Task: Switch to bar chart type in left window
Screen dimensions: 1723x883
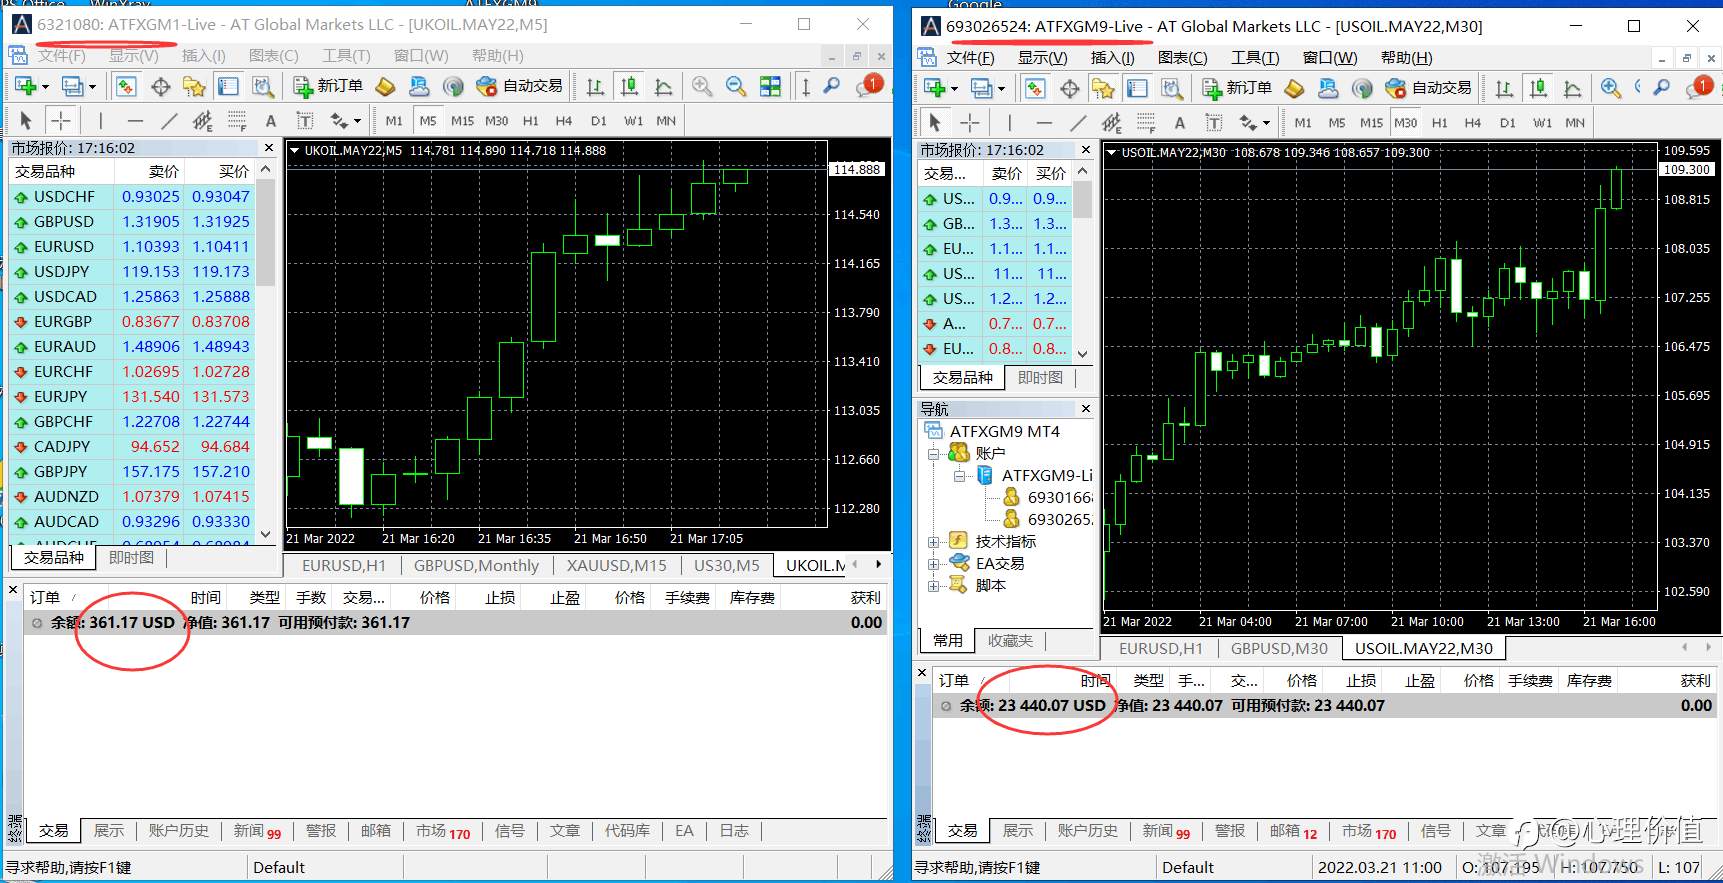Action: tap(595, 86)
